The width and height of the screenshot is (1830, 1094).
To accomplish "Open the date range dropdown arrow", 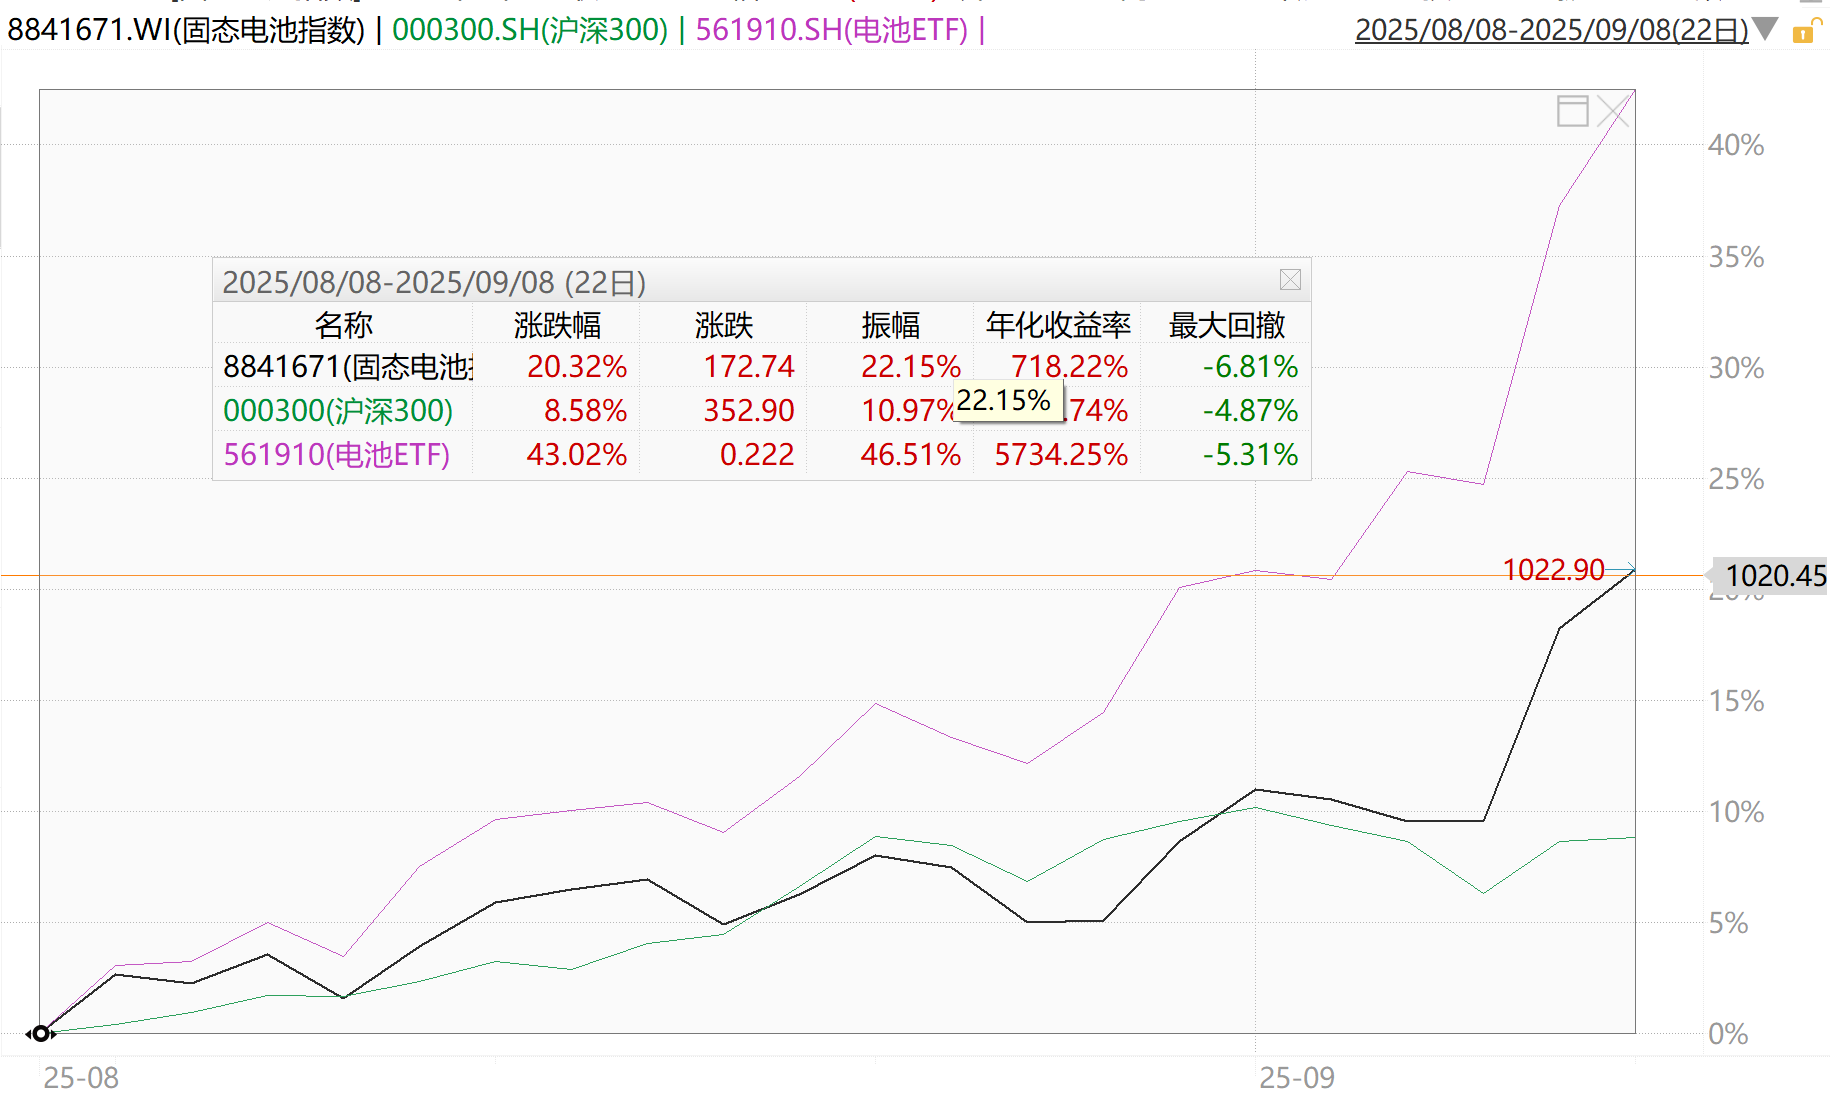I will pos(1766,29).
